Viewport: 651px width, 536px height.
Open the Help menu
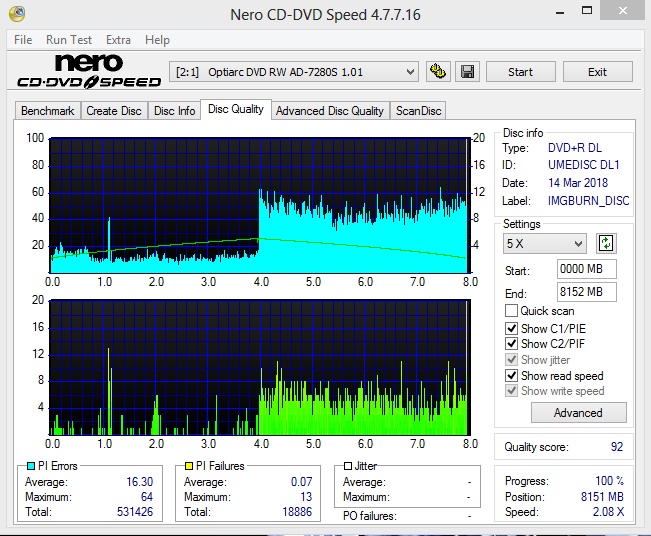click(157, 40)
